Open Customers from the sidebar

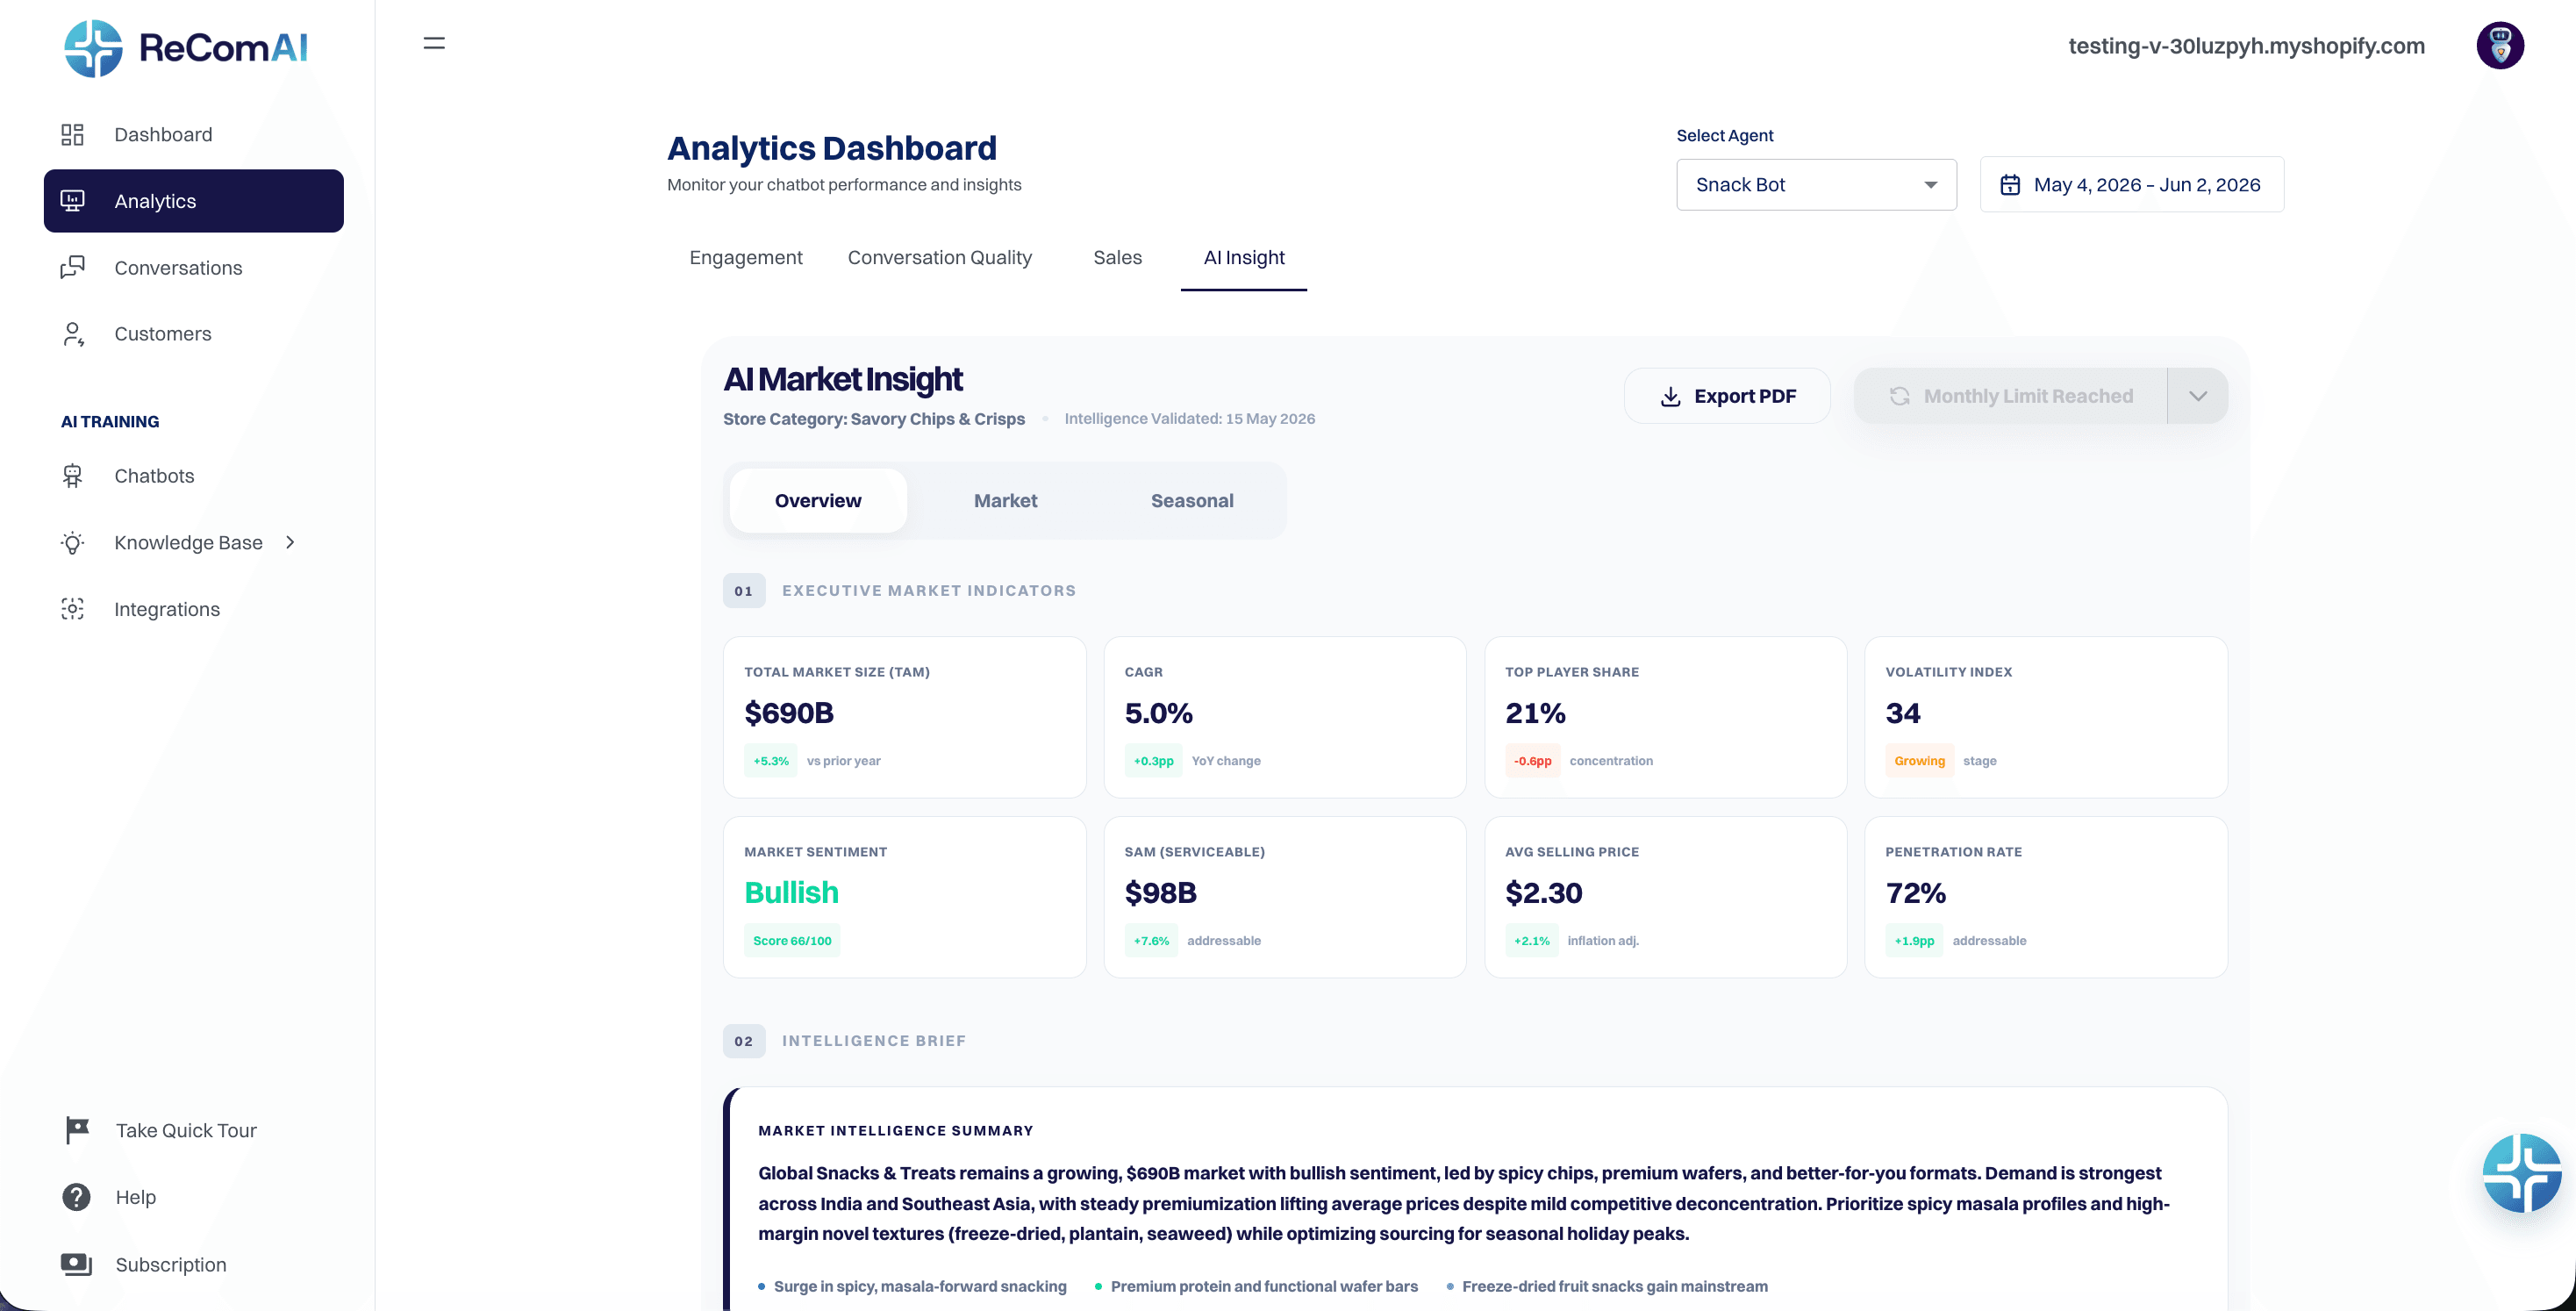coord(193,334)
